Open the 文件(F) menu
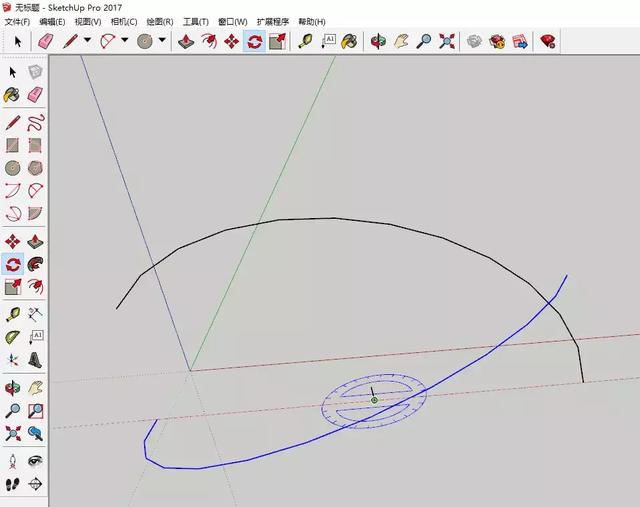The width and height of the screenshot is (640, 507). click(17, 22)
